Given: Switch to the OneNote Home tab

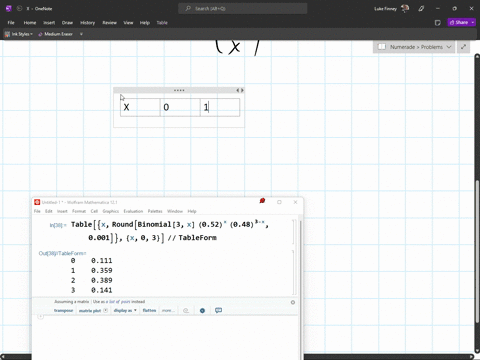Looking at the screenshot, I should click(30, 23).
